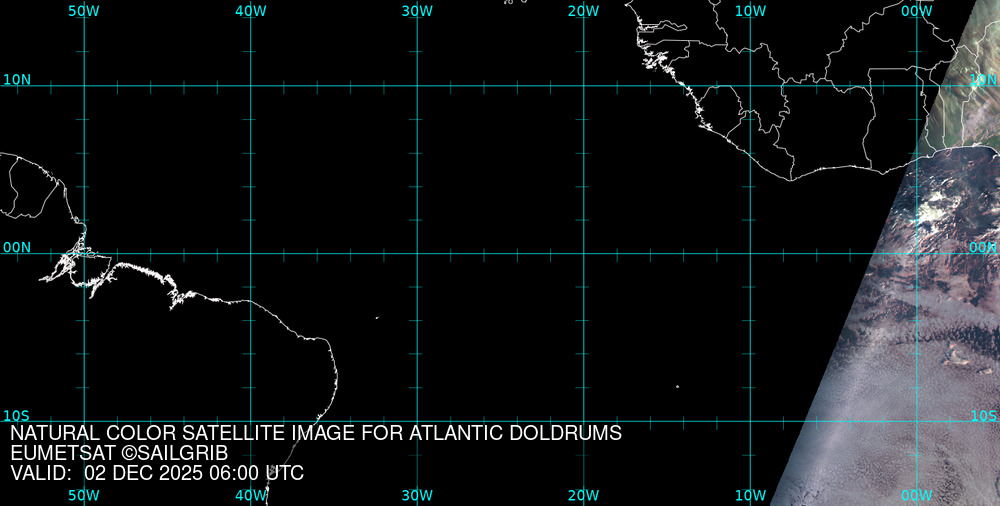Click the 40W longitude label at top
This screenshot has width=1000, height=506.
tap(250, 10)
